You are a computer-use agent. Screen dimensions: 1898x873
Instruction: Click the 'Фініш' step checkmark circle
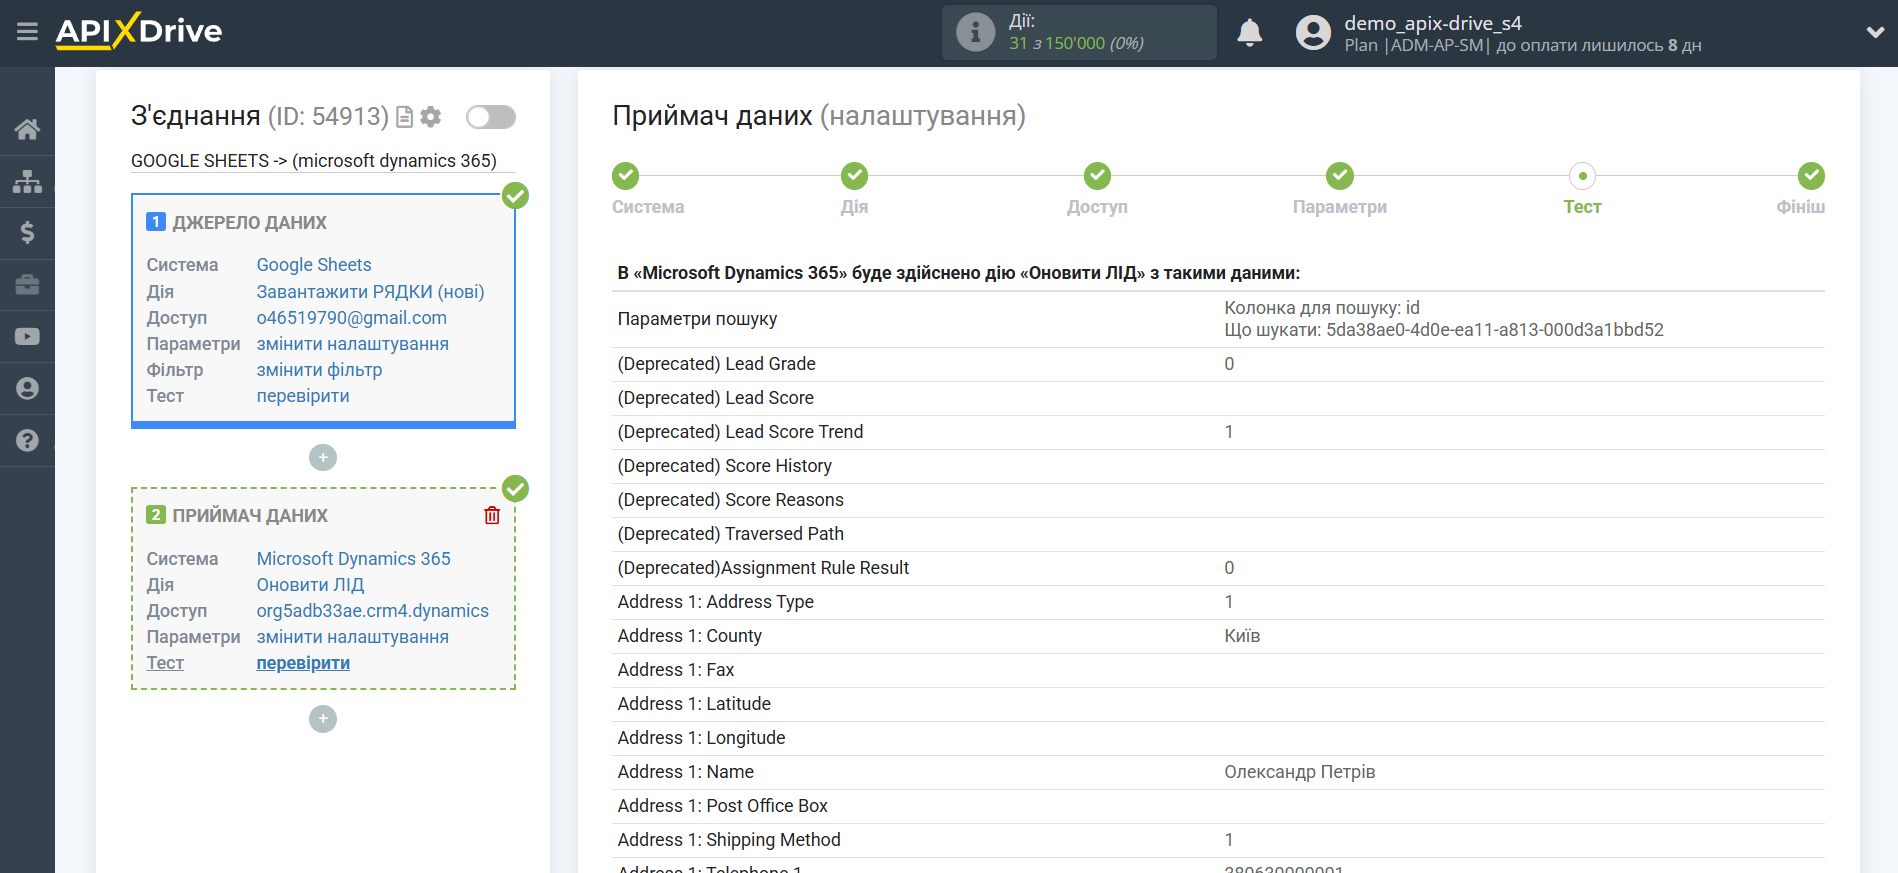(x=1811, y=176)
